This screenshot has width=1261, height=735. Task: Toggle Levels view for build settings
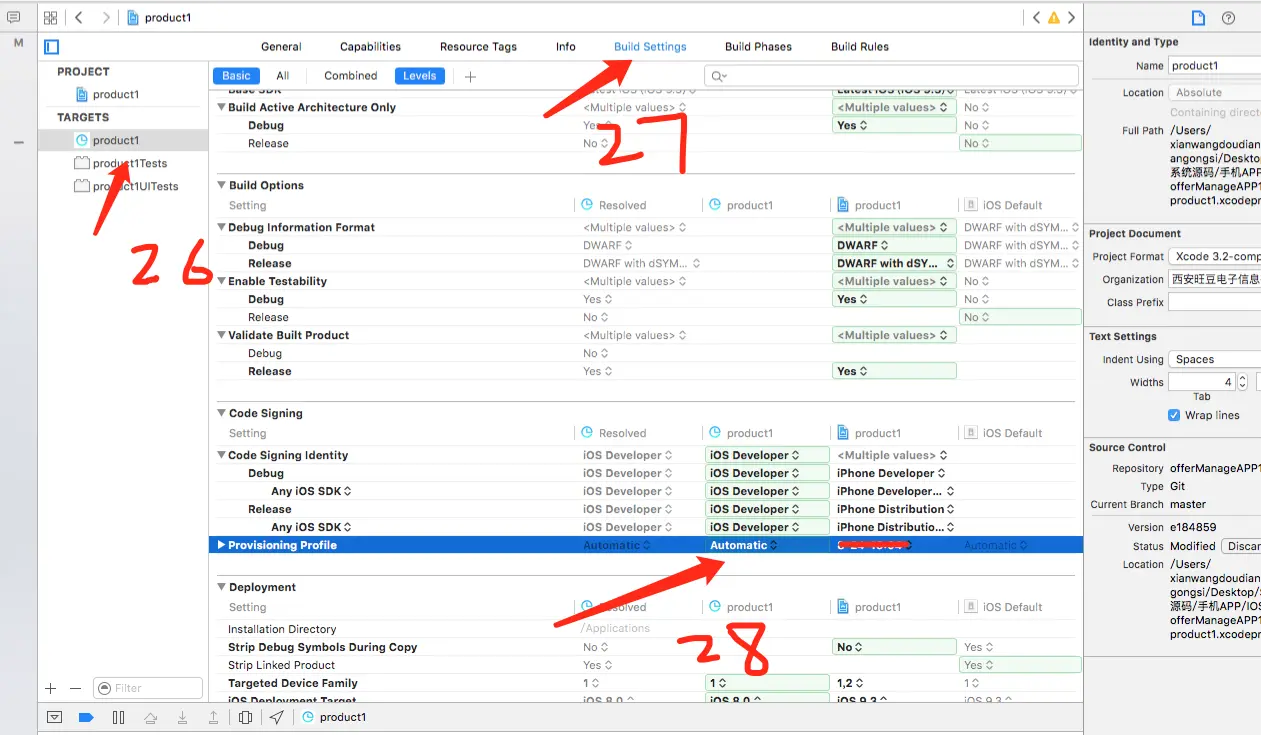[x=419, y=76]
